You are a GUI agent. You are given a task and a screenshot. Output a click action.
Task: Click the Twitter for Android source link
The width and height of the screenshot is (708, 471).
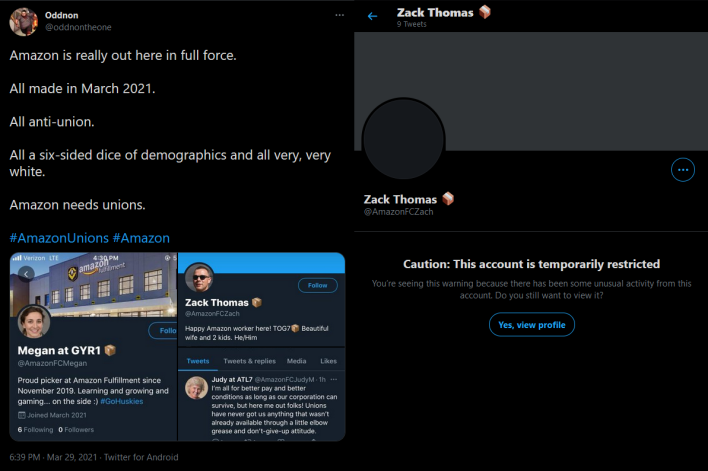click(141, 457)
